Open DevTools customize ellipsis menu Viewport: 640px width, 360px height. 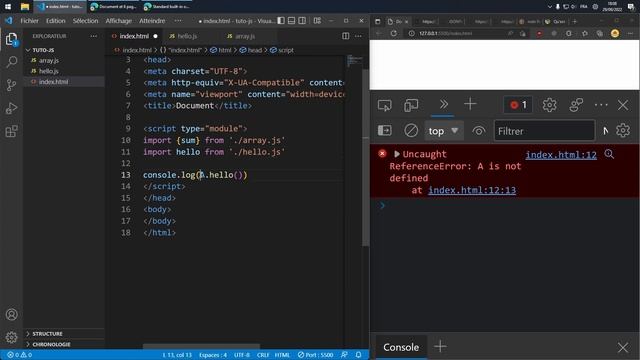[601, 105]
